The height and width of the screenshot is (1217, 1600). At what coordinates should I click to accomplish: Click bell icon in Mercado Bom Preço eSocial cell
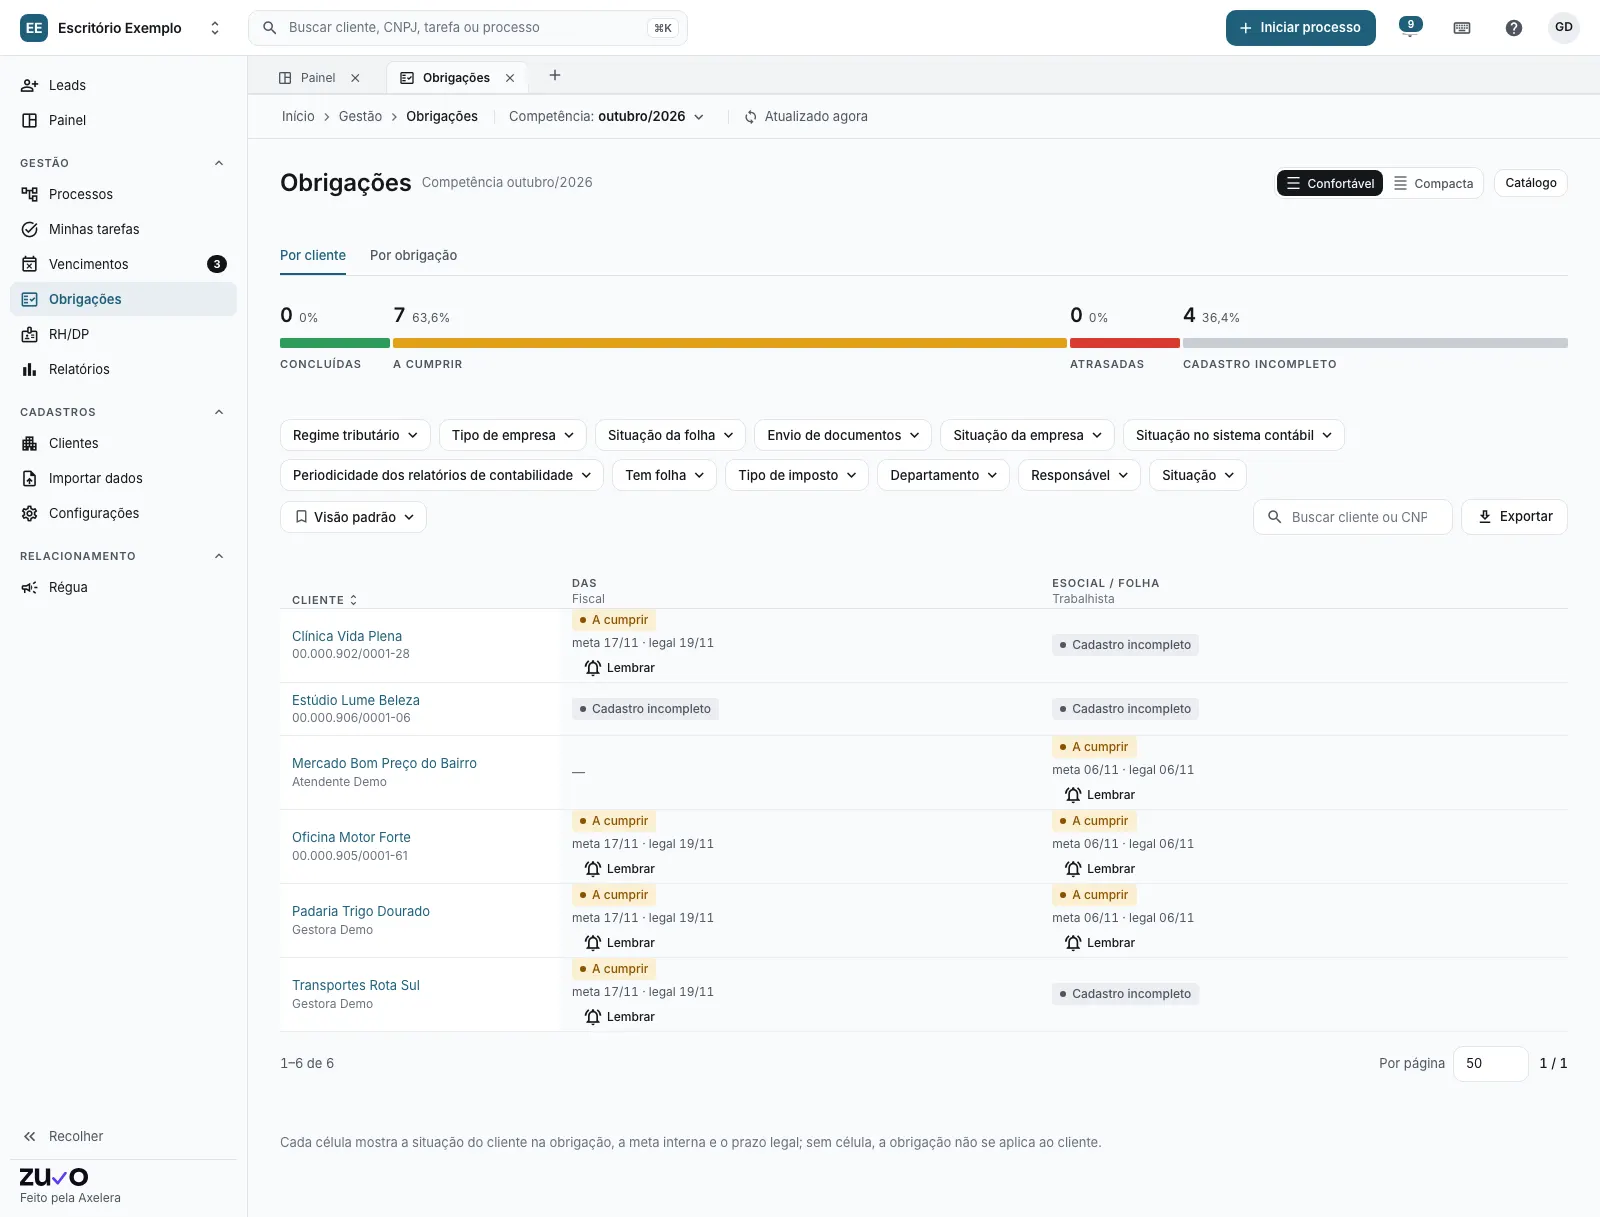[x=1073, y=795]
